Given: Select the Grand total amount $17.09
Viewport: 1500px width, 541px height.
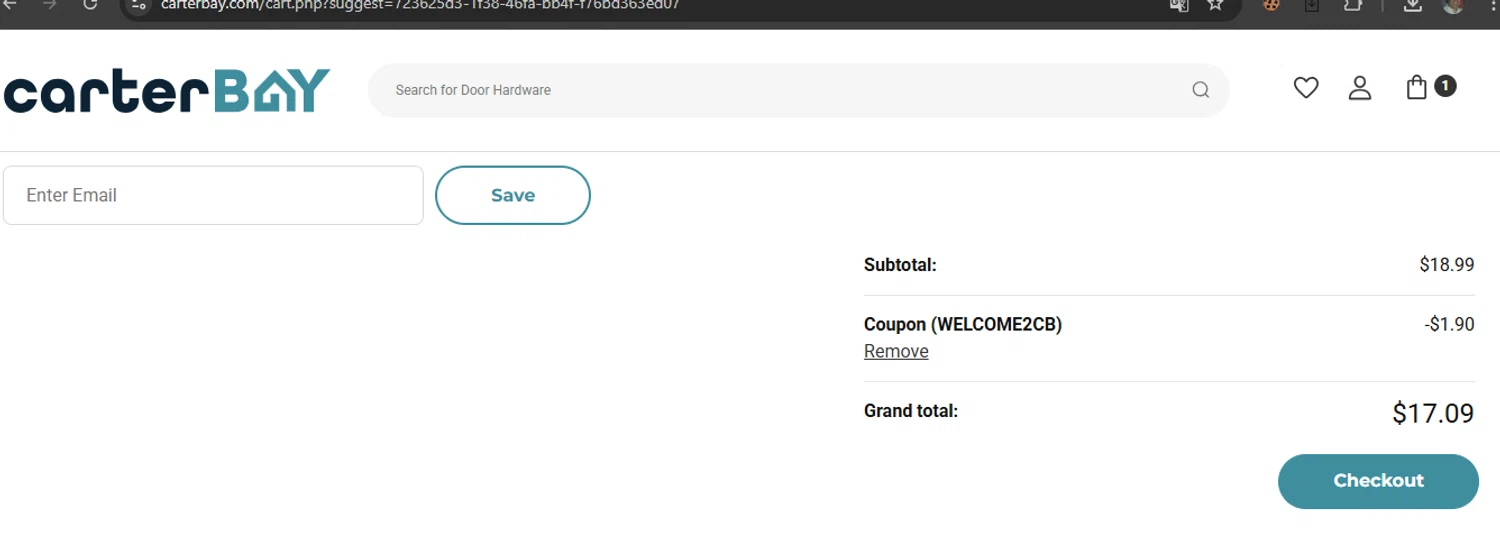Looking at the screenshot, I should [1433, 413].
